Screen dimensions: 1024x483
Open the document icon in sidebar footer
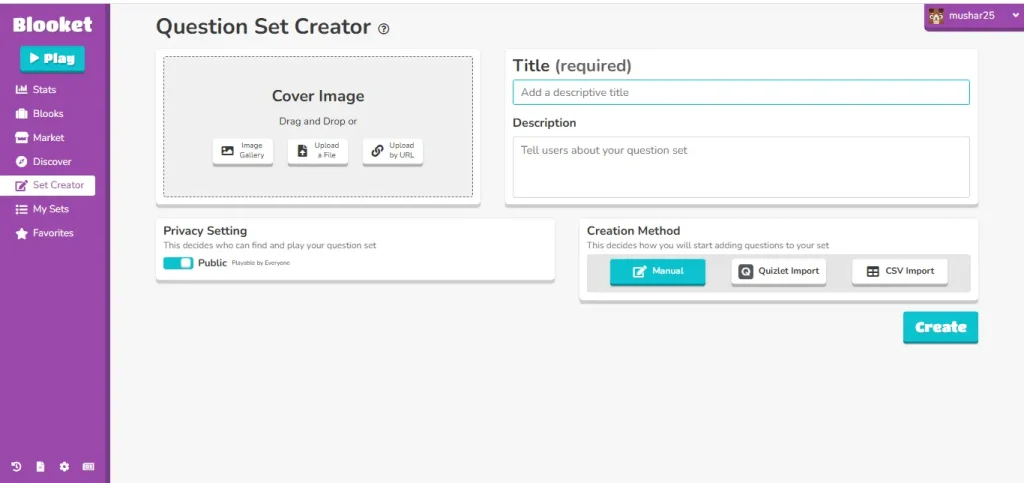(x=40, y=467)
